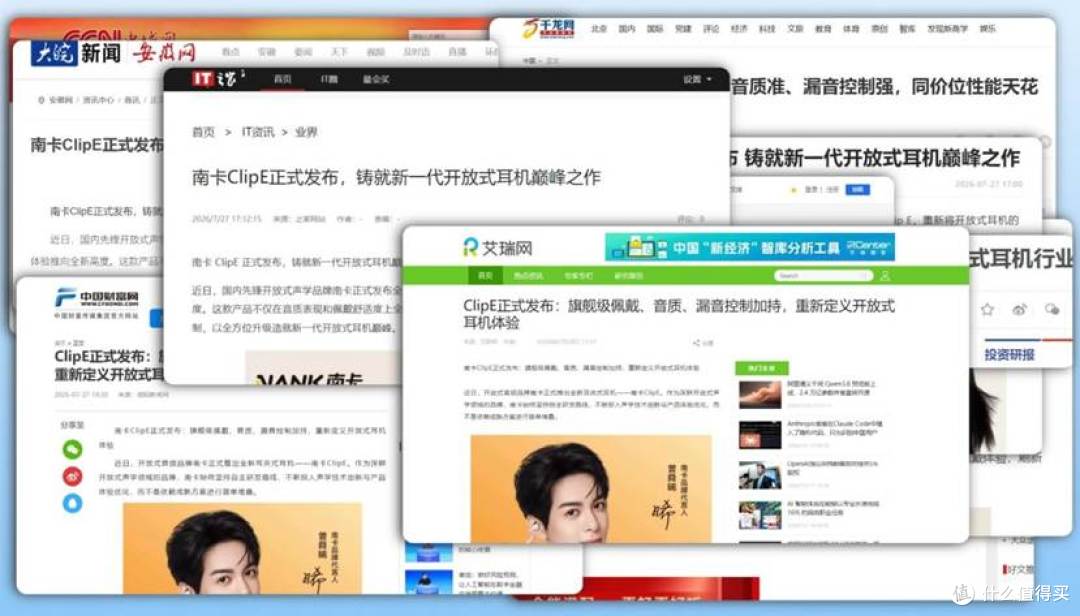Open the 设置 dropdown in the black header
Image resolution: width=1080 pixels, height=616 pixels.
pos(697,79)
